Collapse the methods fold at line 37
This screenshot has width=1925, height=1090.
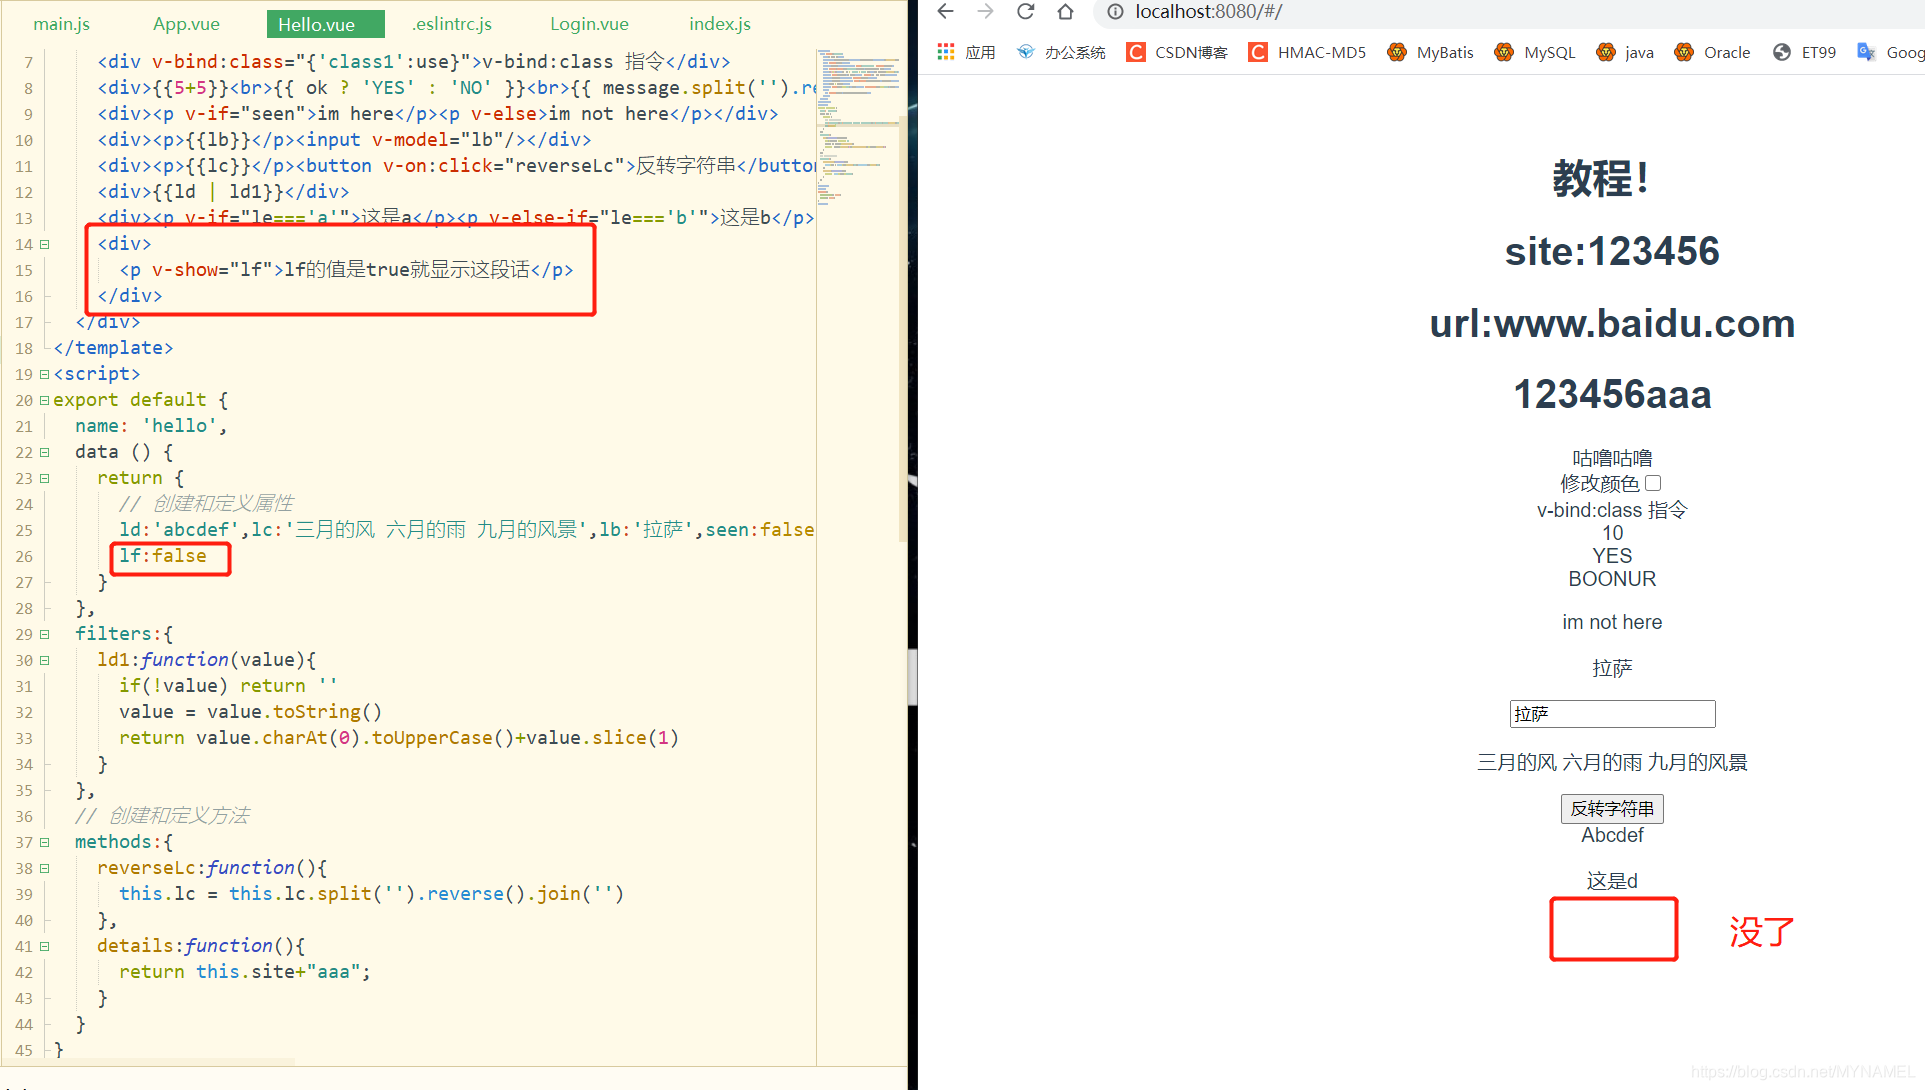pos(44,842)
